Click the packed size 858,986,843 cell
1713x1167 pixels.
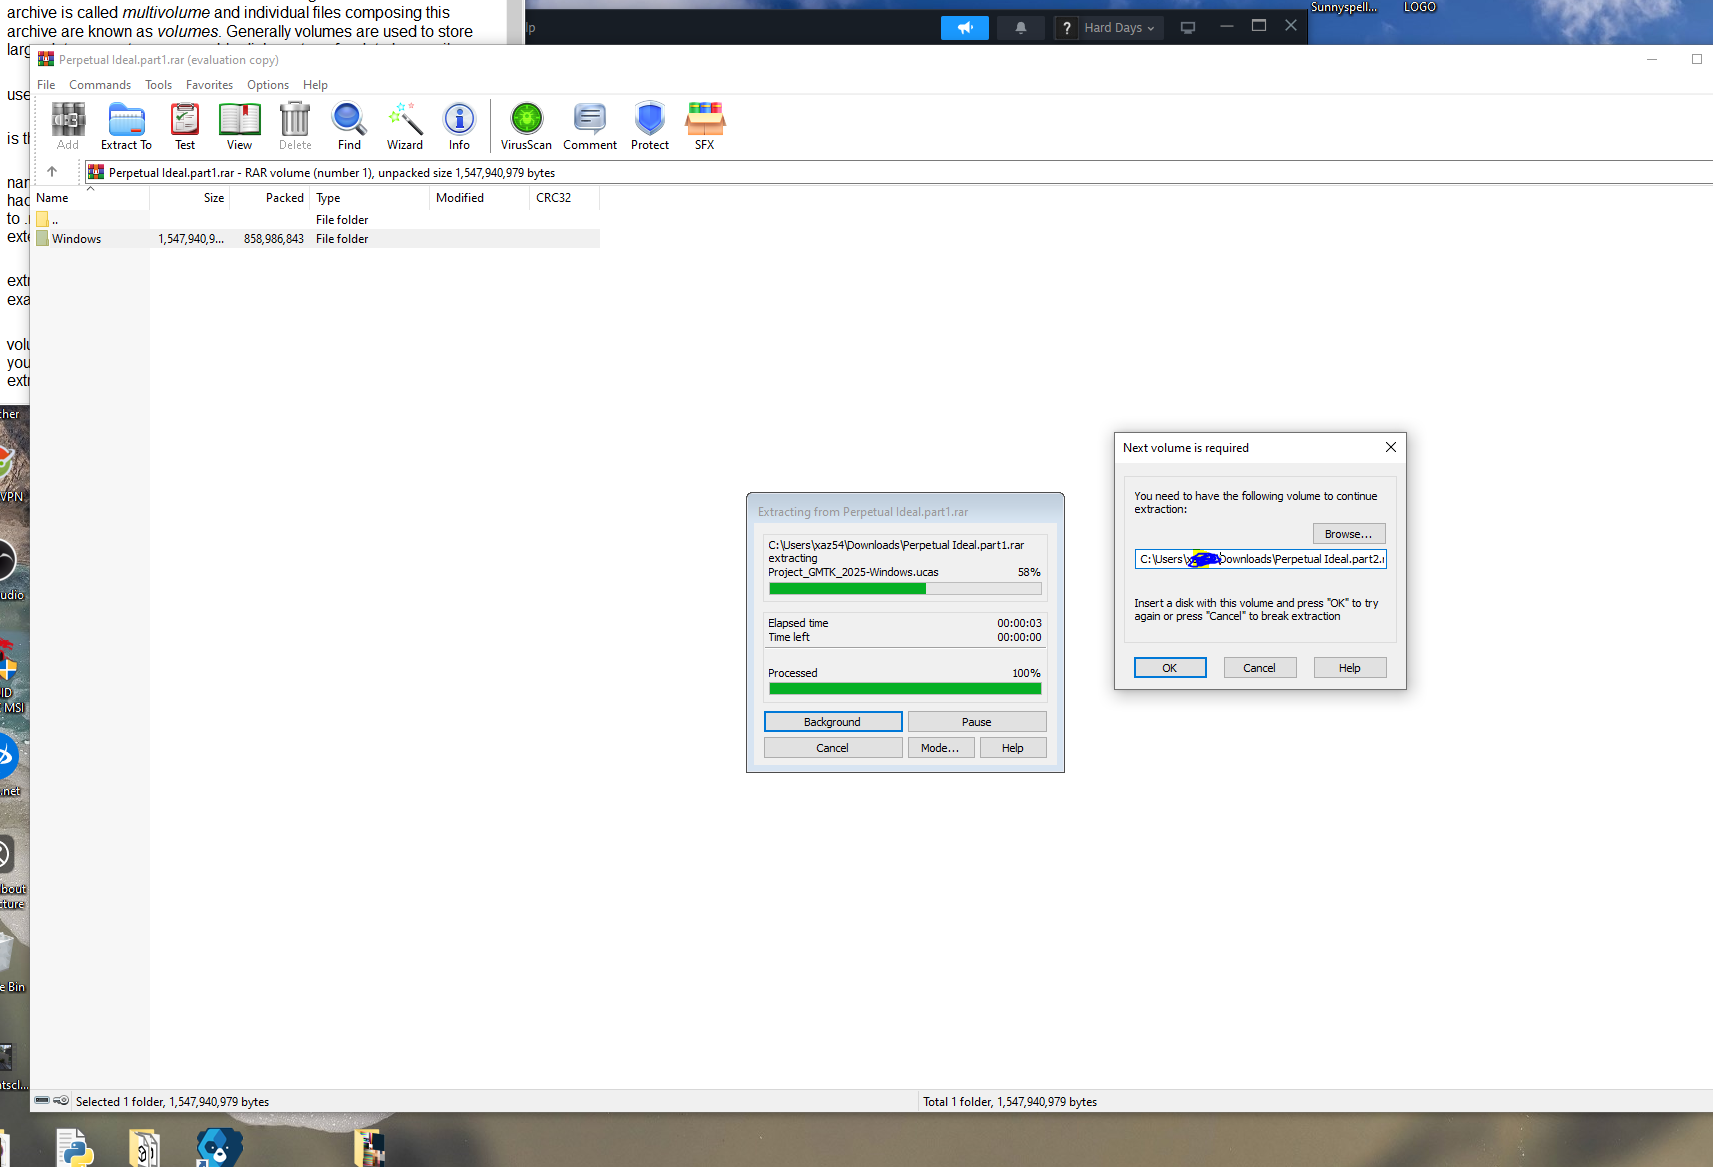(274, 239)
